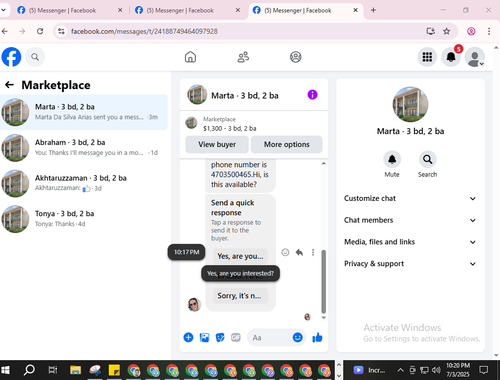Open the Windows Start menu

pos(6,370)
